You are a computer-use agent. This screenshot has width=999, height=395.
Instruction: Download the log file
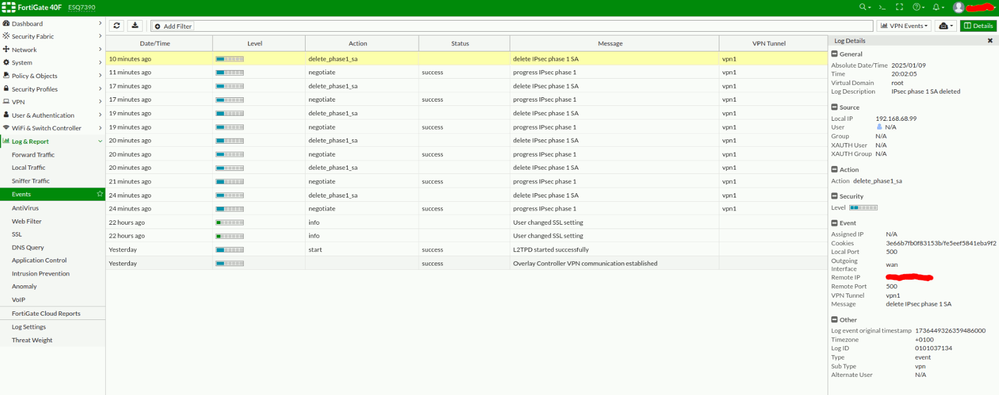(134, 25)
